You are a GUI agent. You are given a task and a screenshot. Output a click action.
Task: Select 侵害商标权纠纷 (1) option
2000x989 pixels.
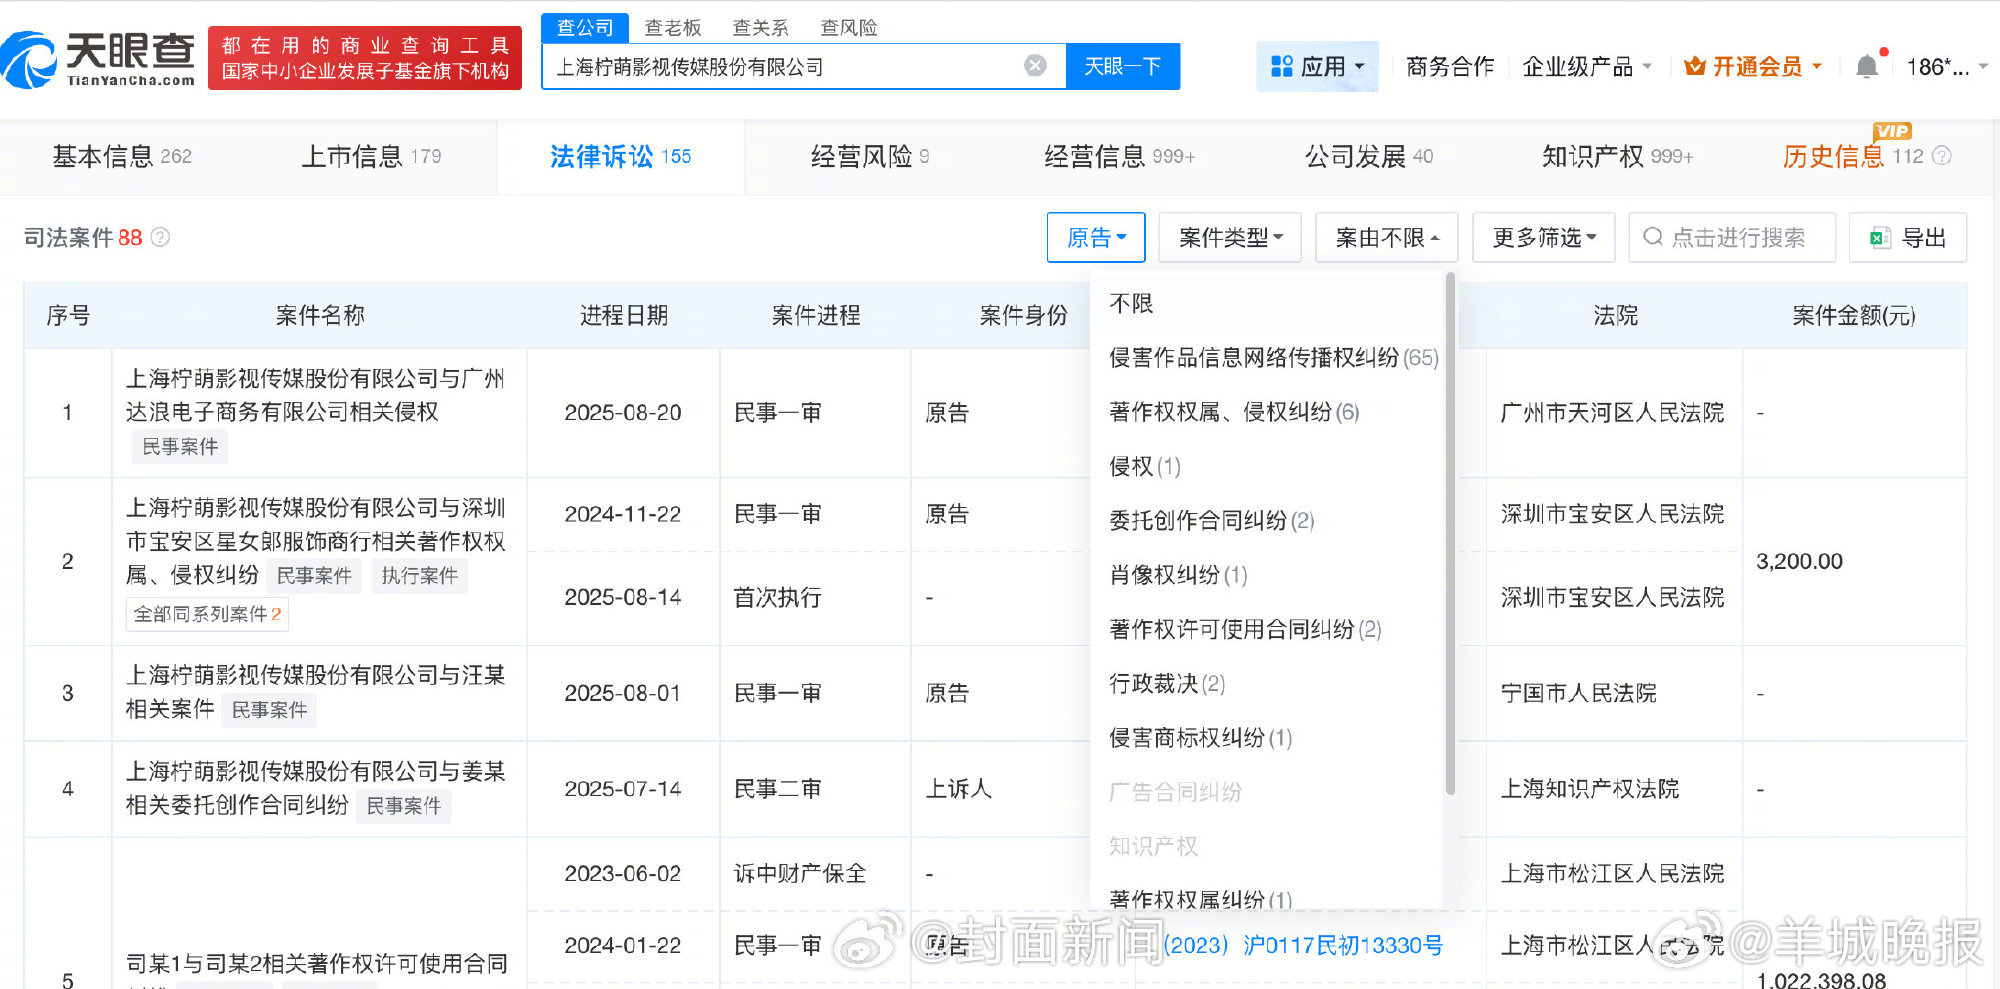coord(1200,738)
